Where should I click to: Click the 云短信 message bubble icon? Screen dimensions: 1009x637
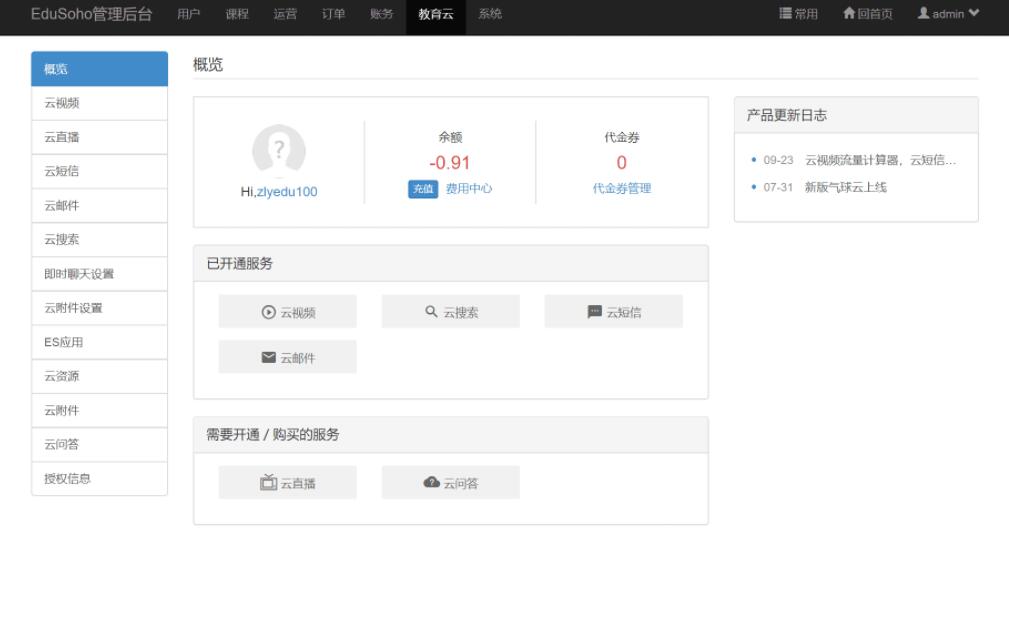click(594, 311)
